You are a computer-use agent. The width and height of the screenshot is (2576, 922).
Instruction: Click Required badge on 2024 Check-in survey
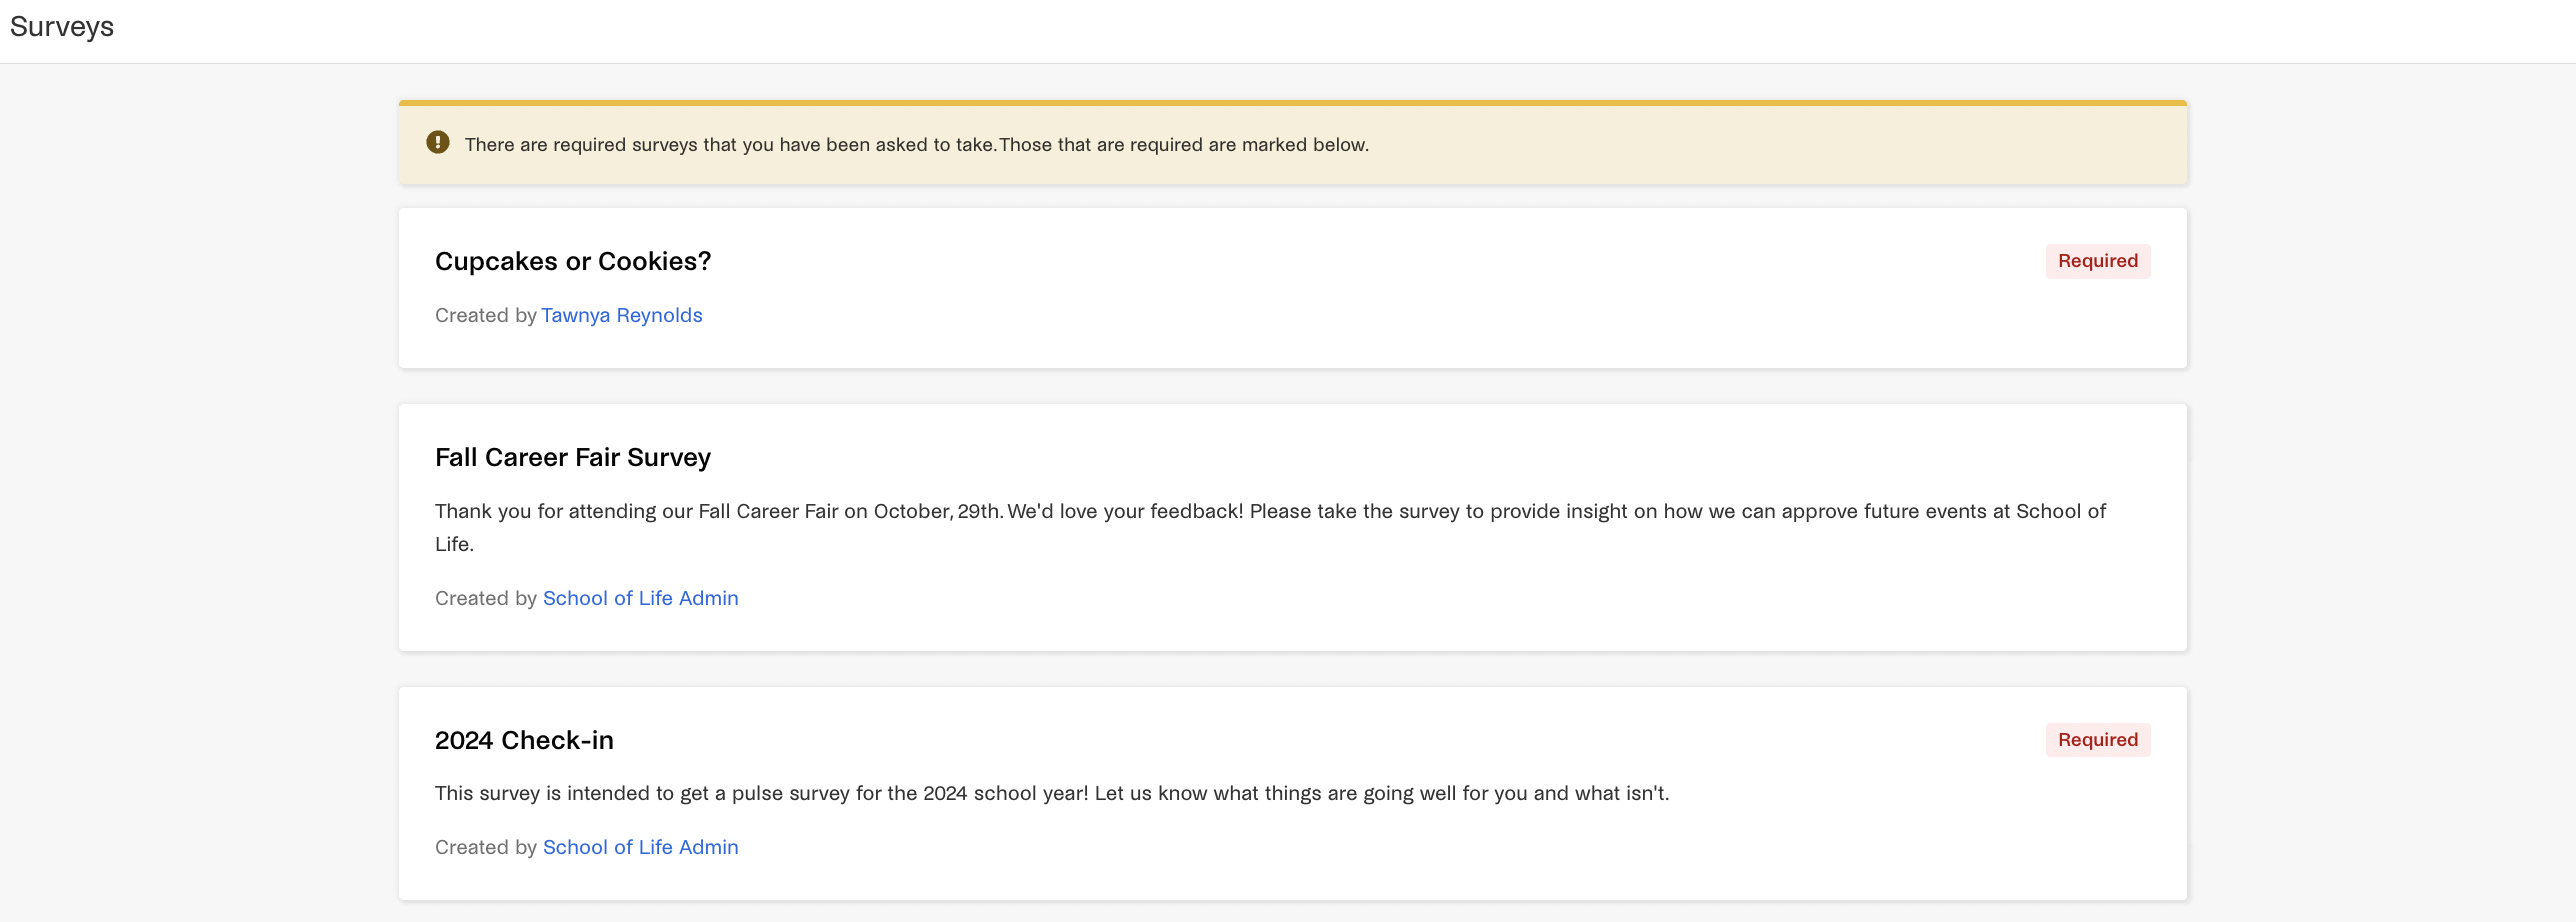2097,740
